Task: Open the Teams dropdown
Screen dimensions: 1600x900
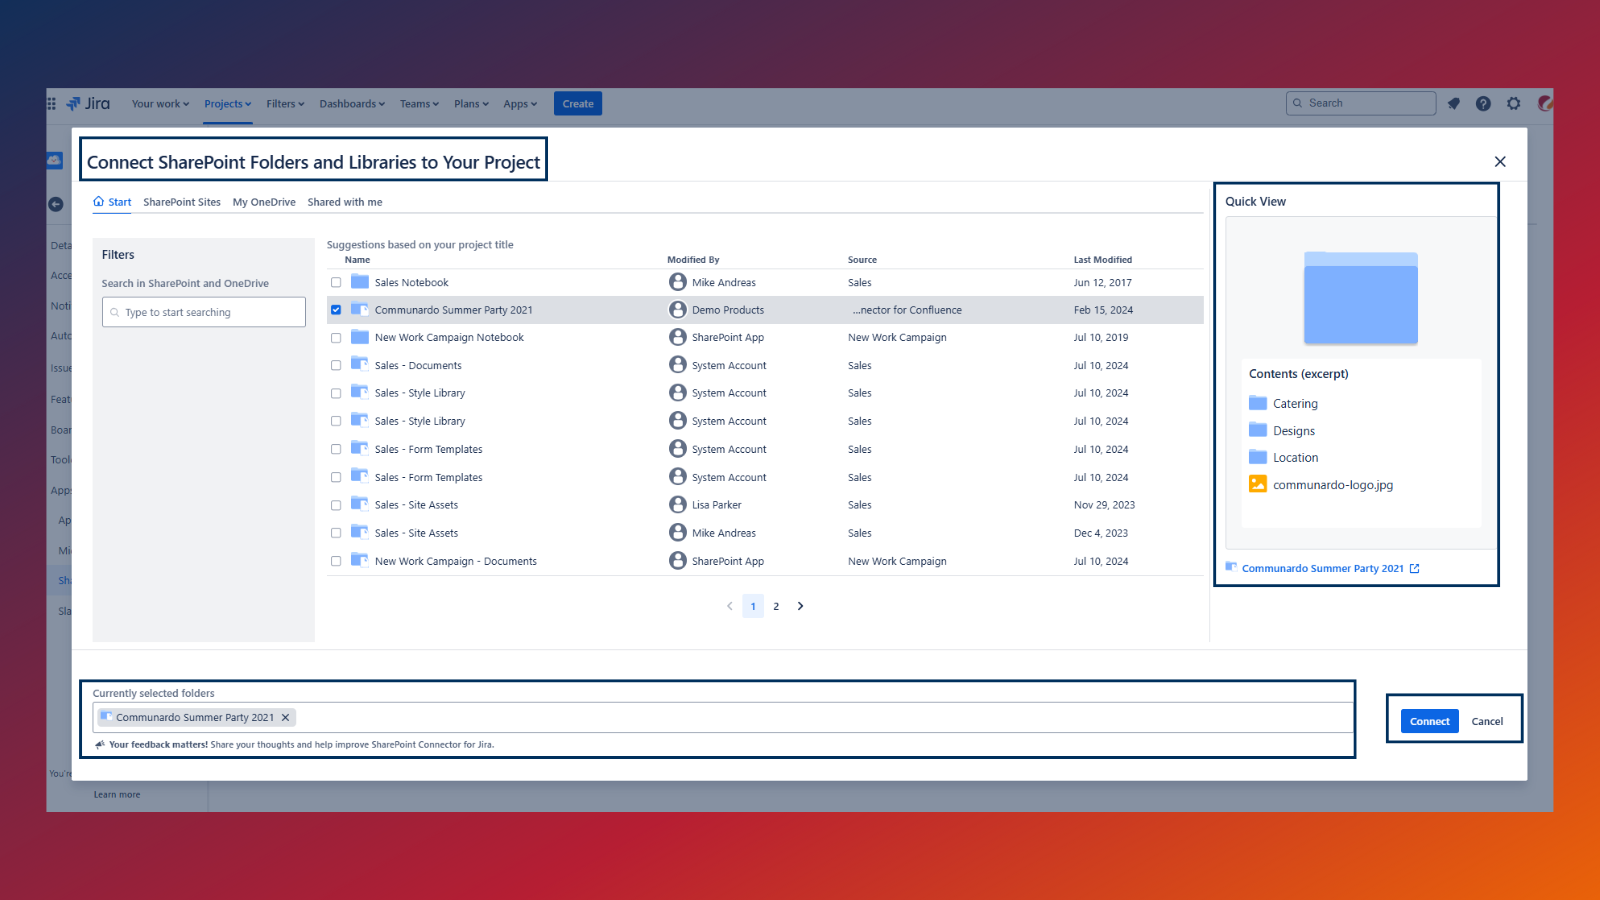Action: tap(419, 104)
